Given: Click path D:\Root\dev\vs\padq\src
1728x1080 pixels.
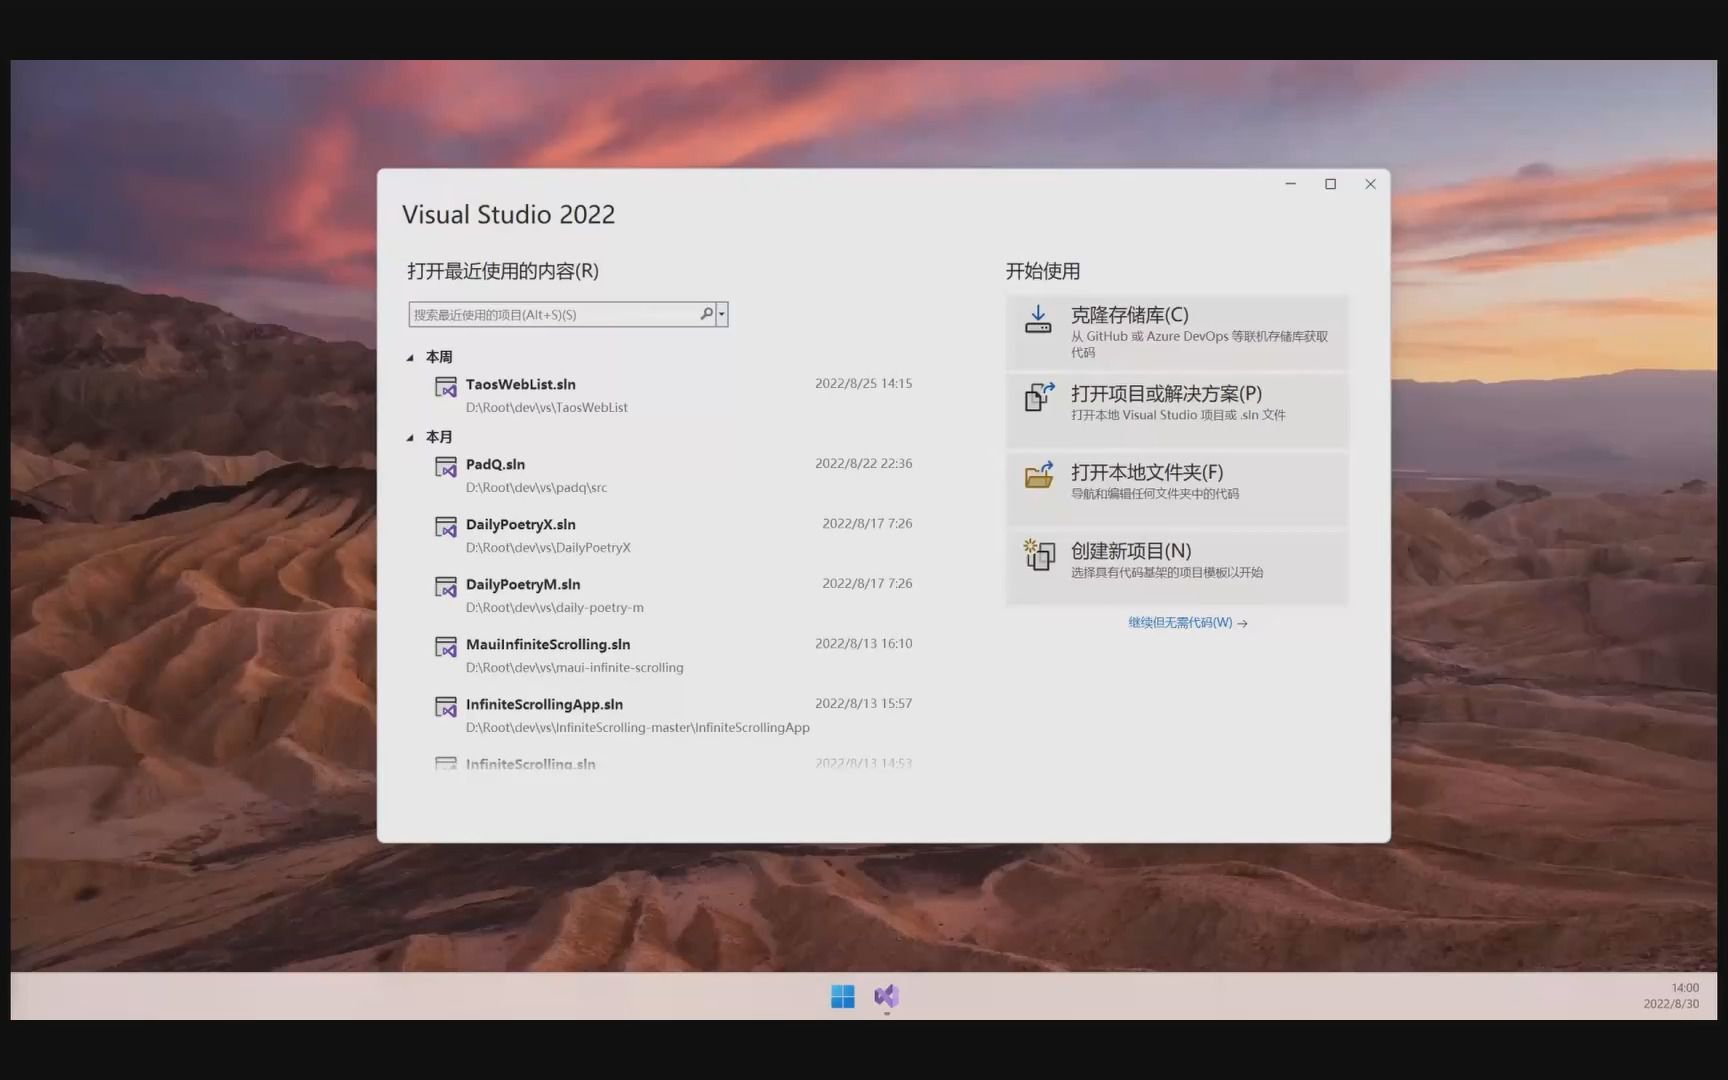Looking at the screenshot, I should pos(536,488).
